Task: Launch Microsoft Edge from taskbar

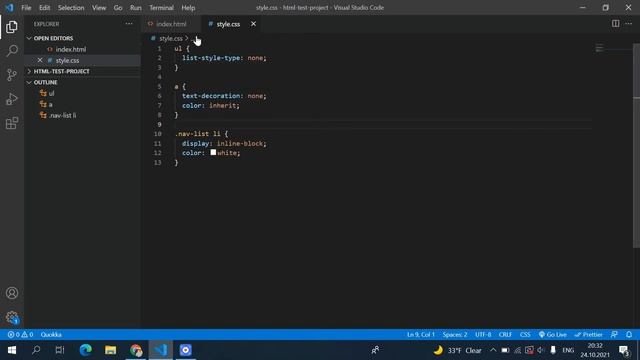Action: point(86,350)
